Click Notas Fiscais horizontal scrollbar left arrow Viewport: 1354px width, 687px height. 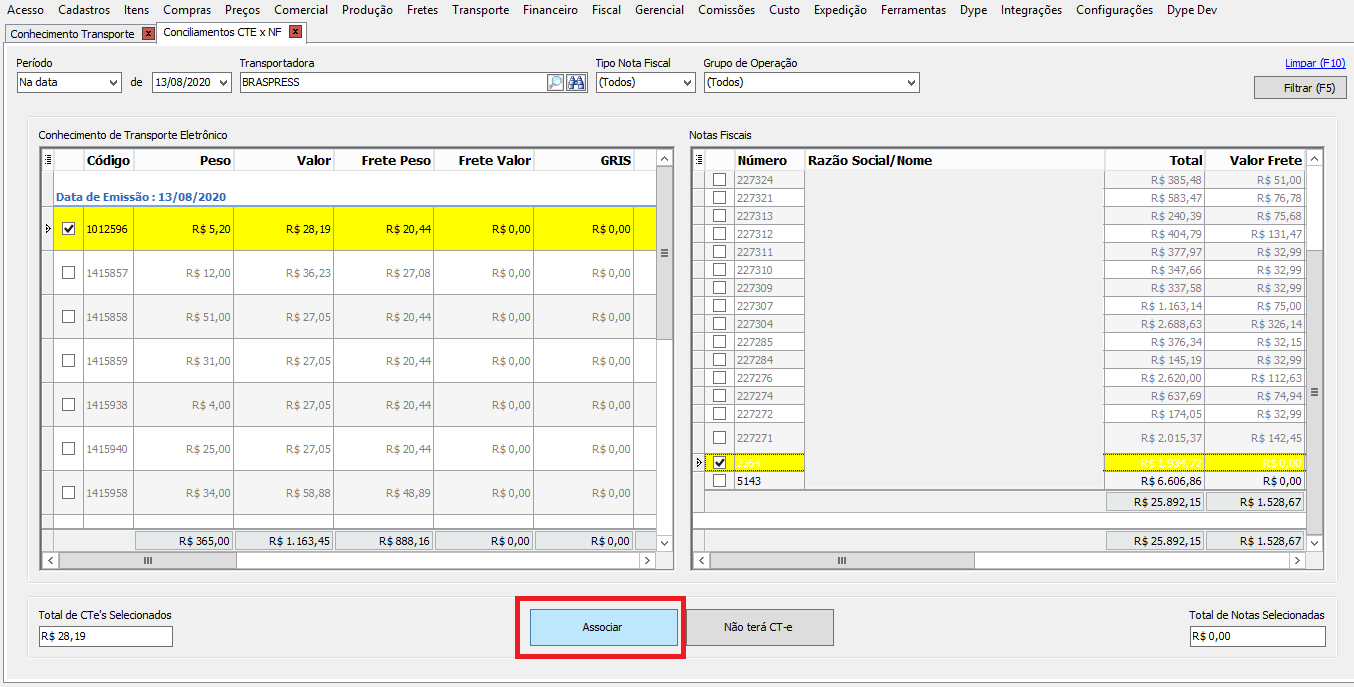coord(700,561)
